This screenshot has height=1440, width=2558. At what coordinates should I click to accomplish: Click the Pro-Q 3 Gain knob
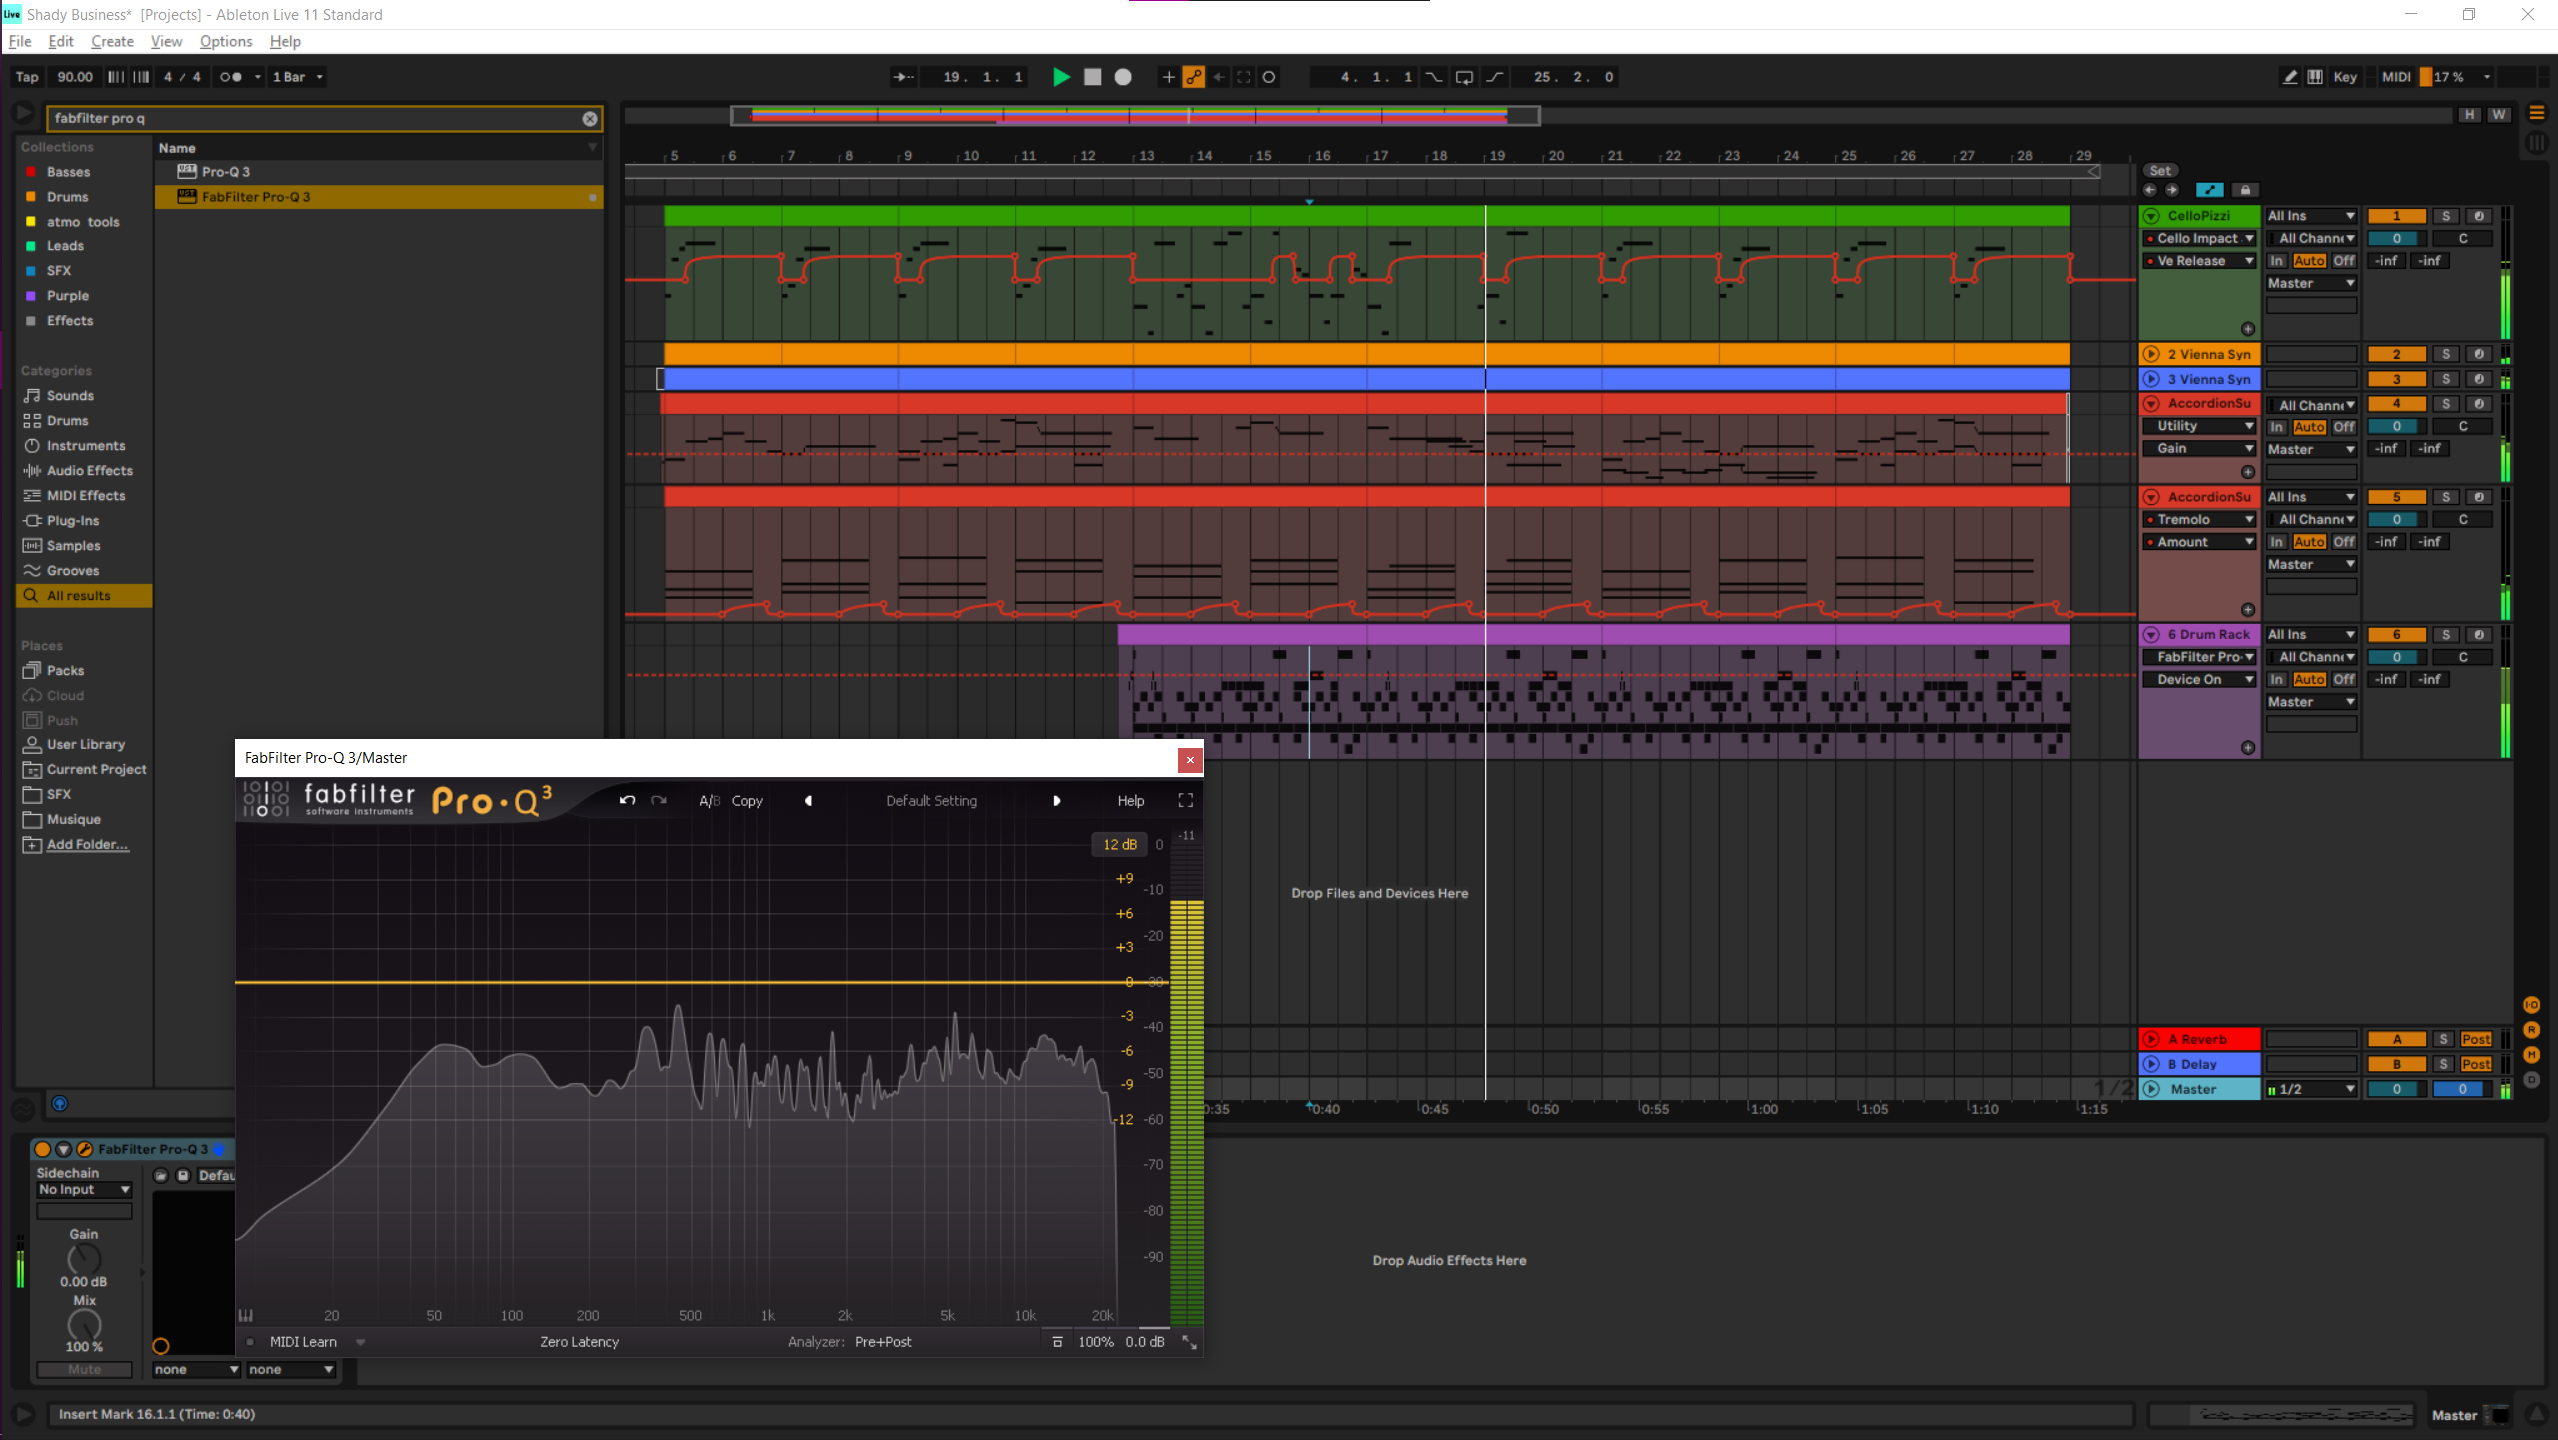pos(84,1259)
